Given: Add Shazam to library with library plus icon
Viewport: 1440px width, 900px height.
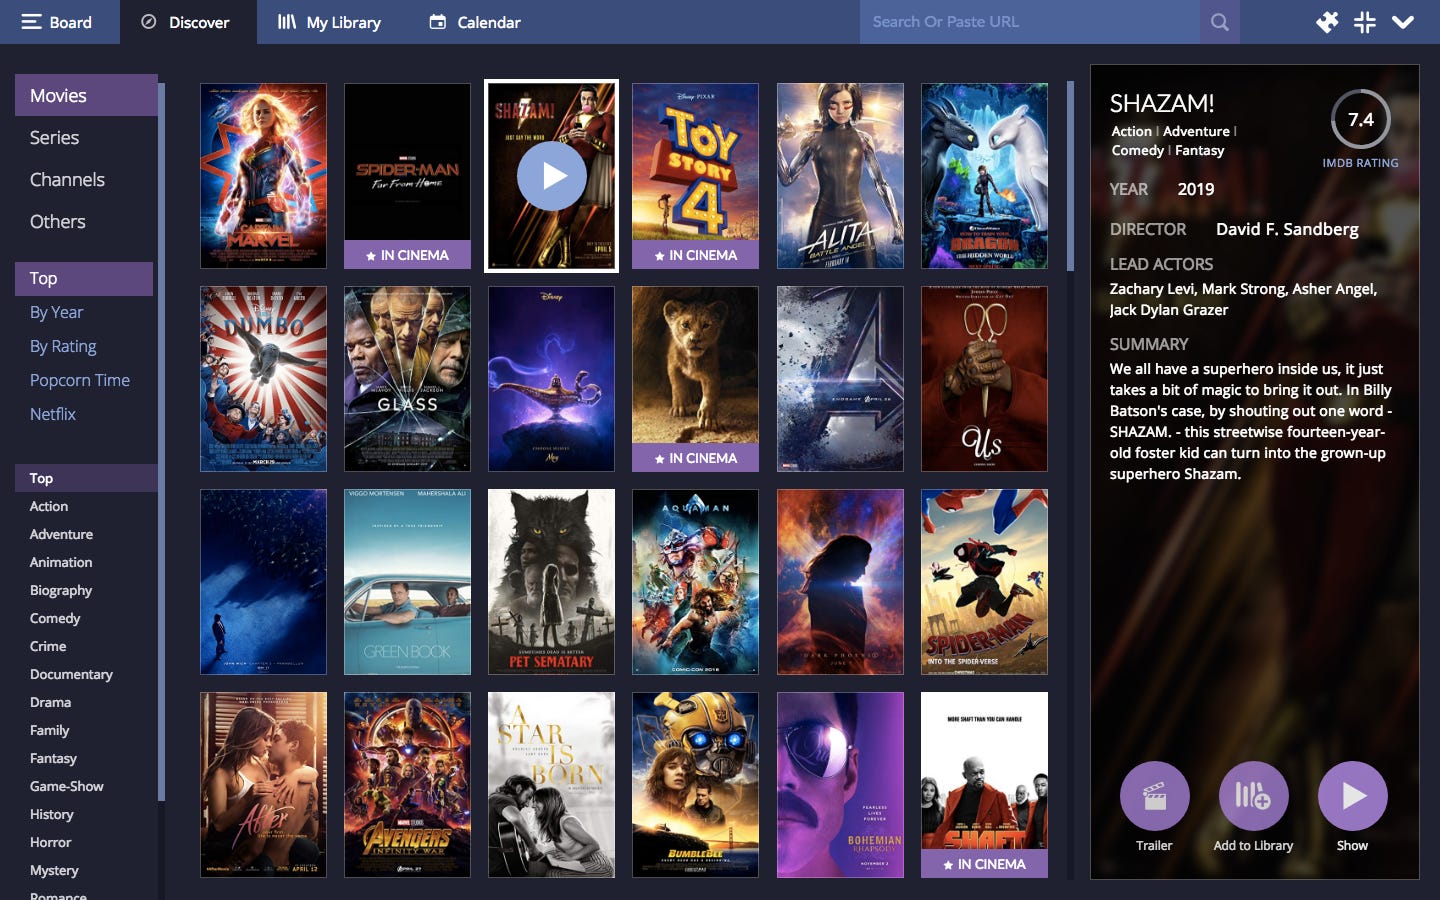Looking at the screenshot, I should click(x=1253, y=798).
